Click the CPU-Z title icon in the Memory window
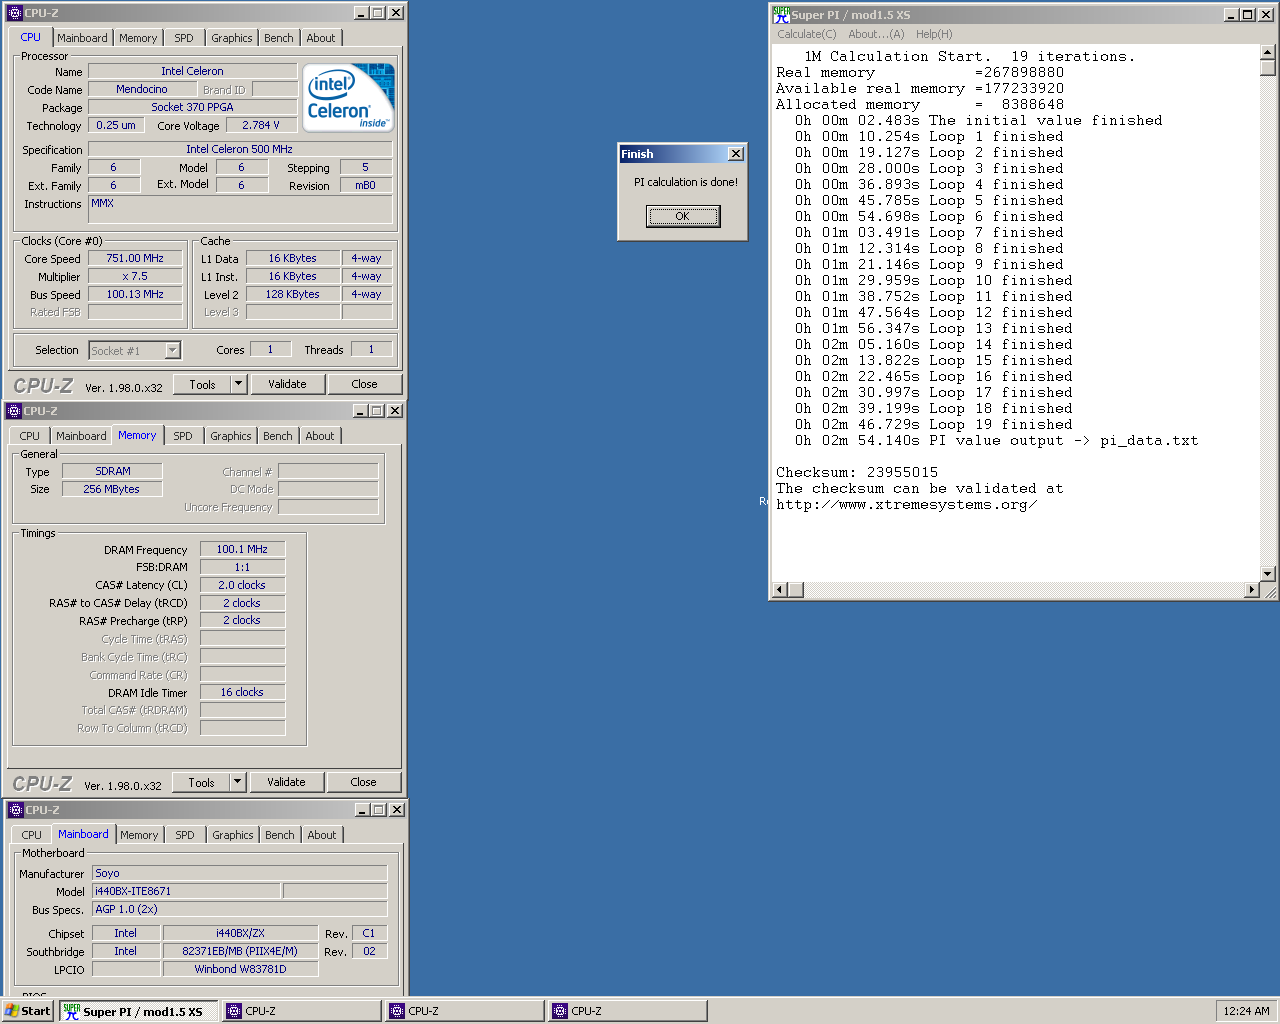The image size is (1280, 1024). (x=13, y=411)
